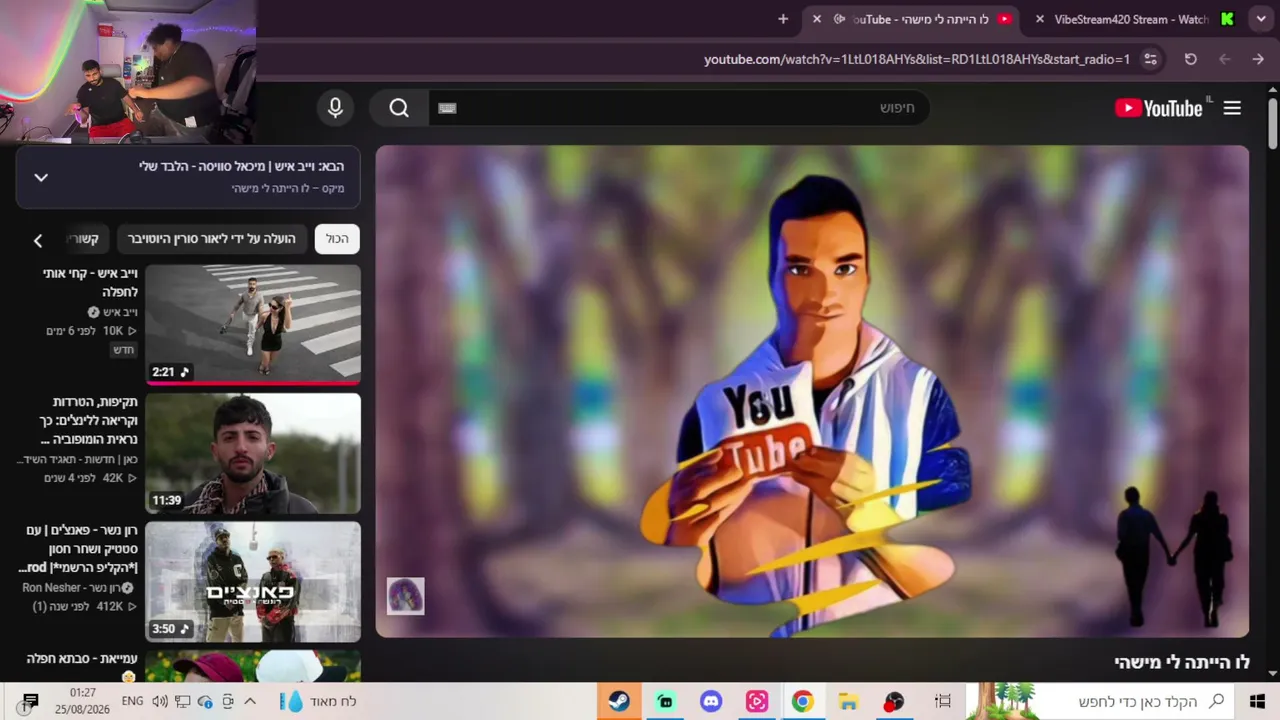Image resolution: width=1280 pixels, height=720 pixels.
Task: Select the 'הועלה על ידי ליאור סורין היוטיובר' chip
Action: [x=211, y=239]
